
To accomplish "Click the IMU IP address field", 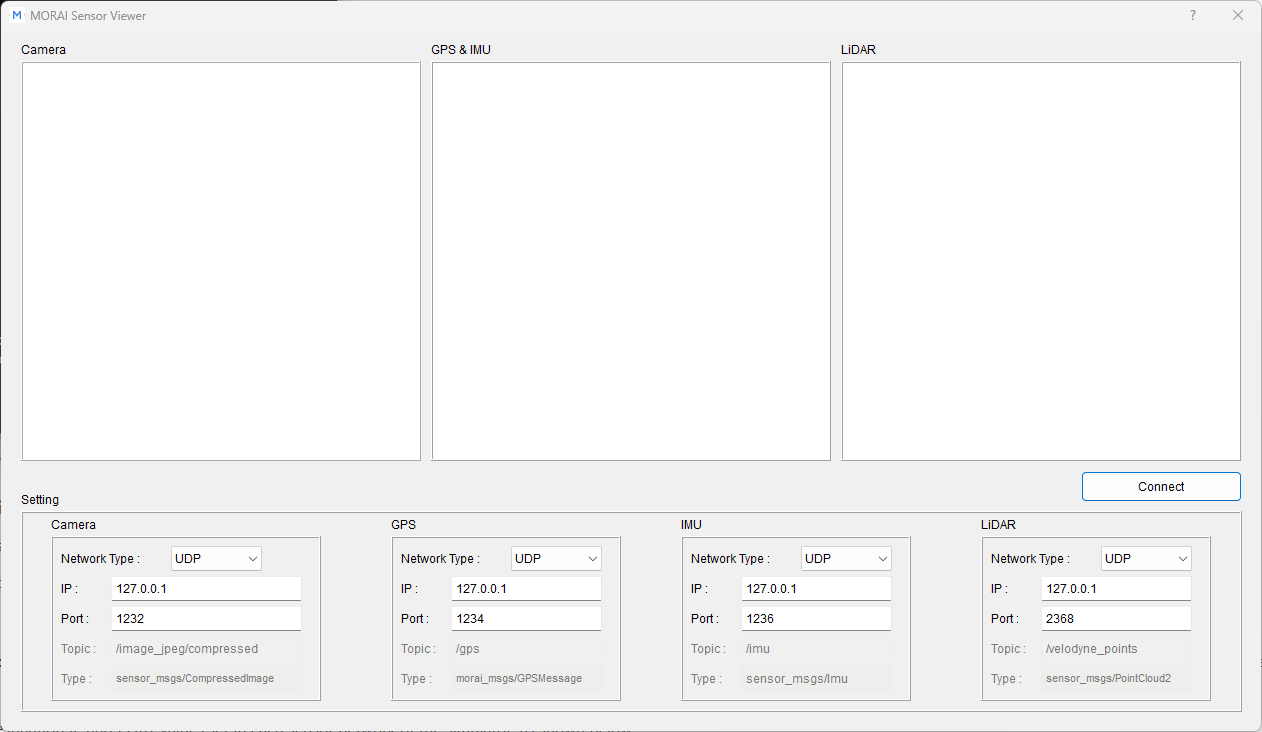I will coord(816,589).
